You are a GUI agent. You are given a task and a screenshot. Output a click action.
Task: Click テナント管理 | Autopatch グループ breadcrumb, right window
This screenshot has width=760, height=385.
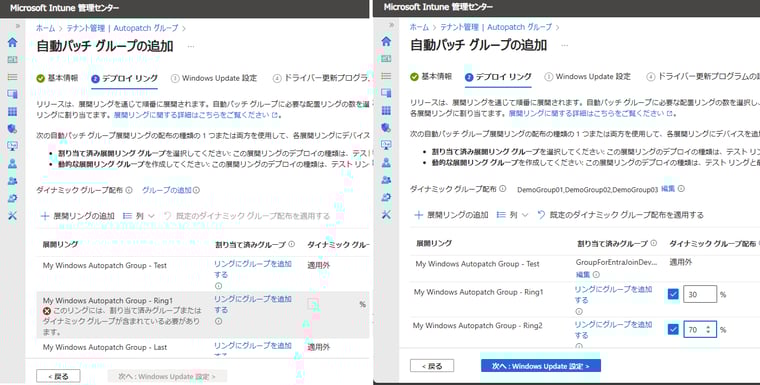[496, 27]
